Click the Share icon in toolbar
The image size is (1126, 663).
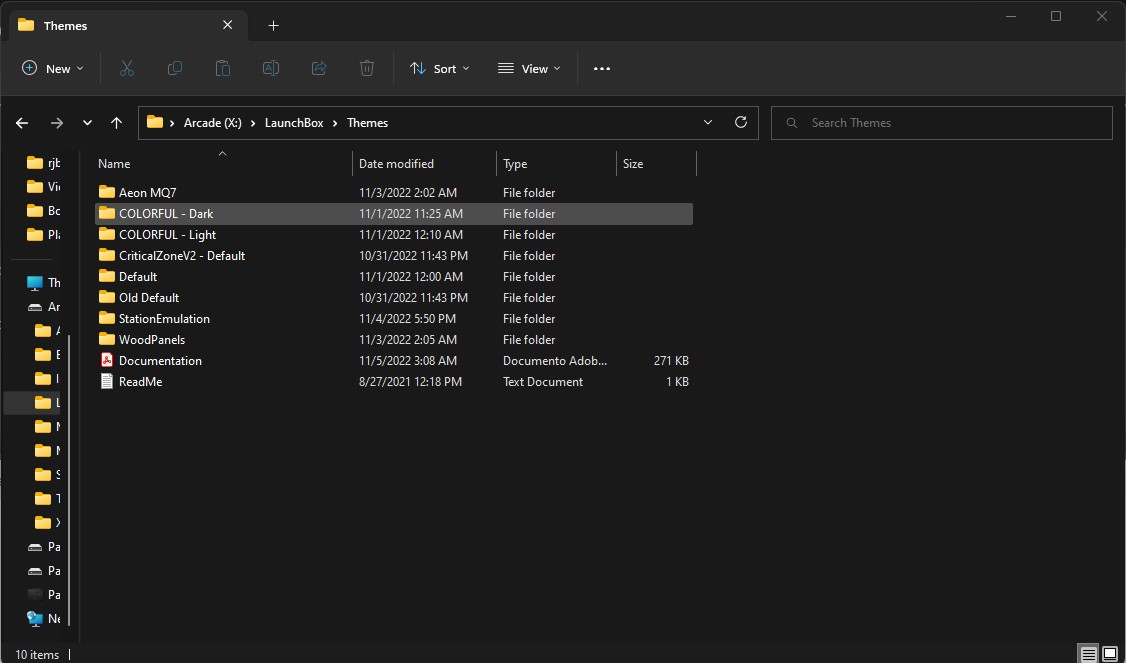click(x=319, y=68)
